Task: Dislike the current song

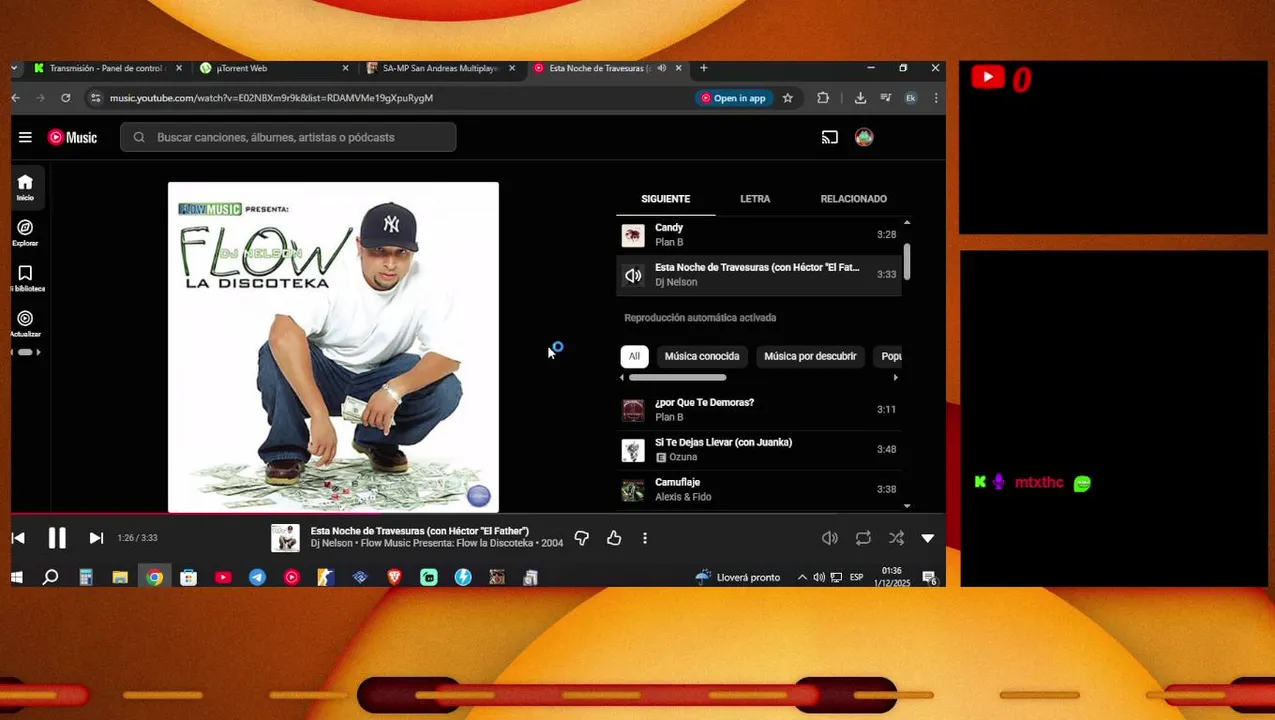Action: coord(581,538)
